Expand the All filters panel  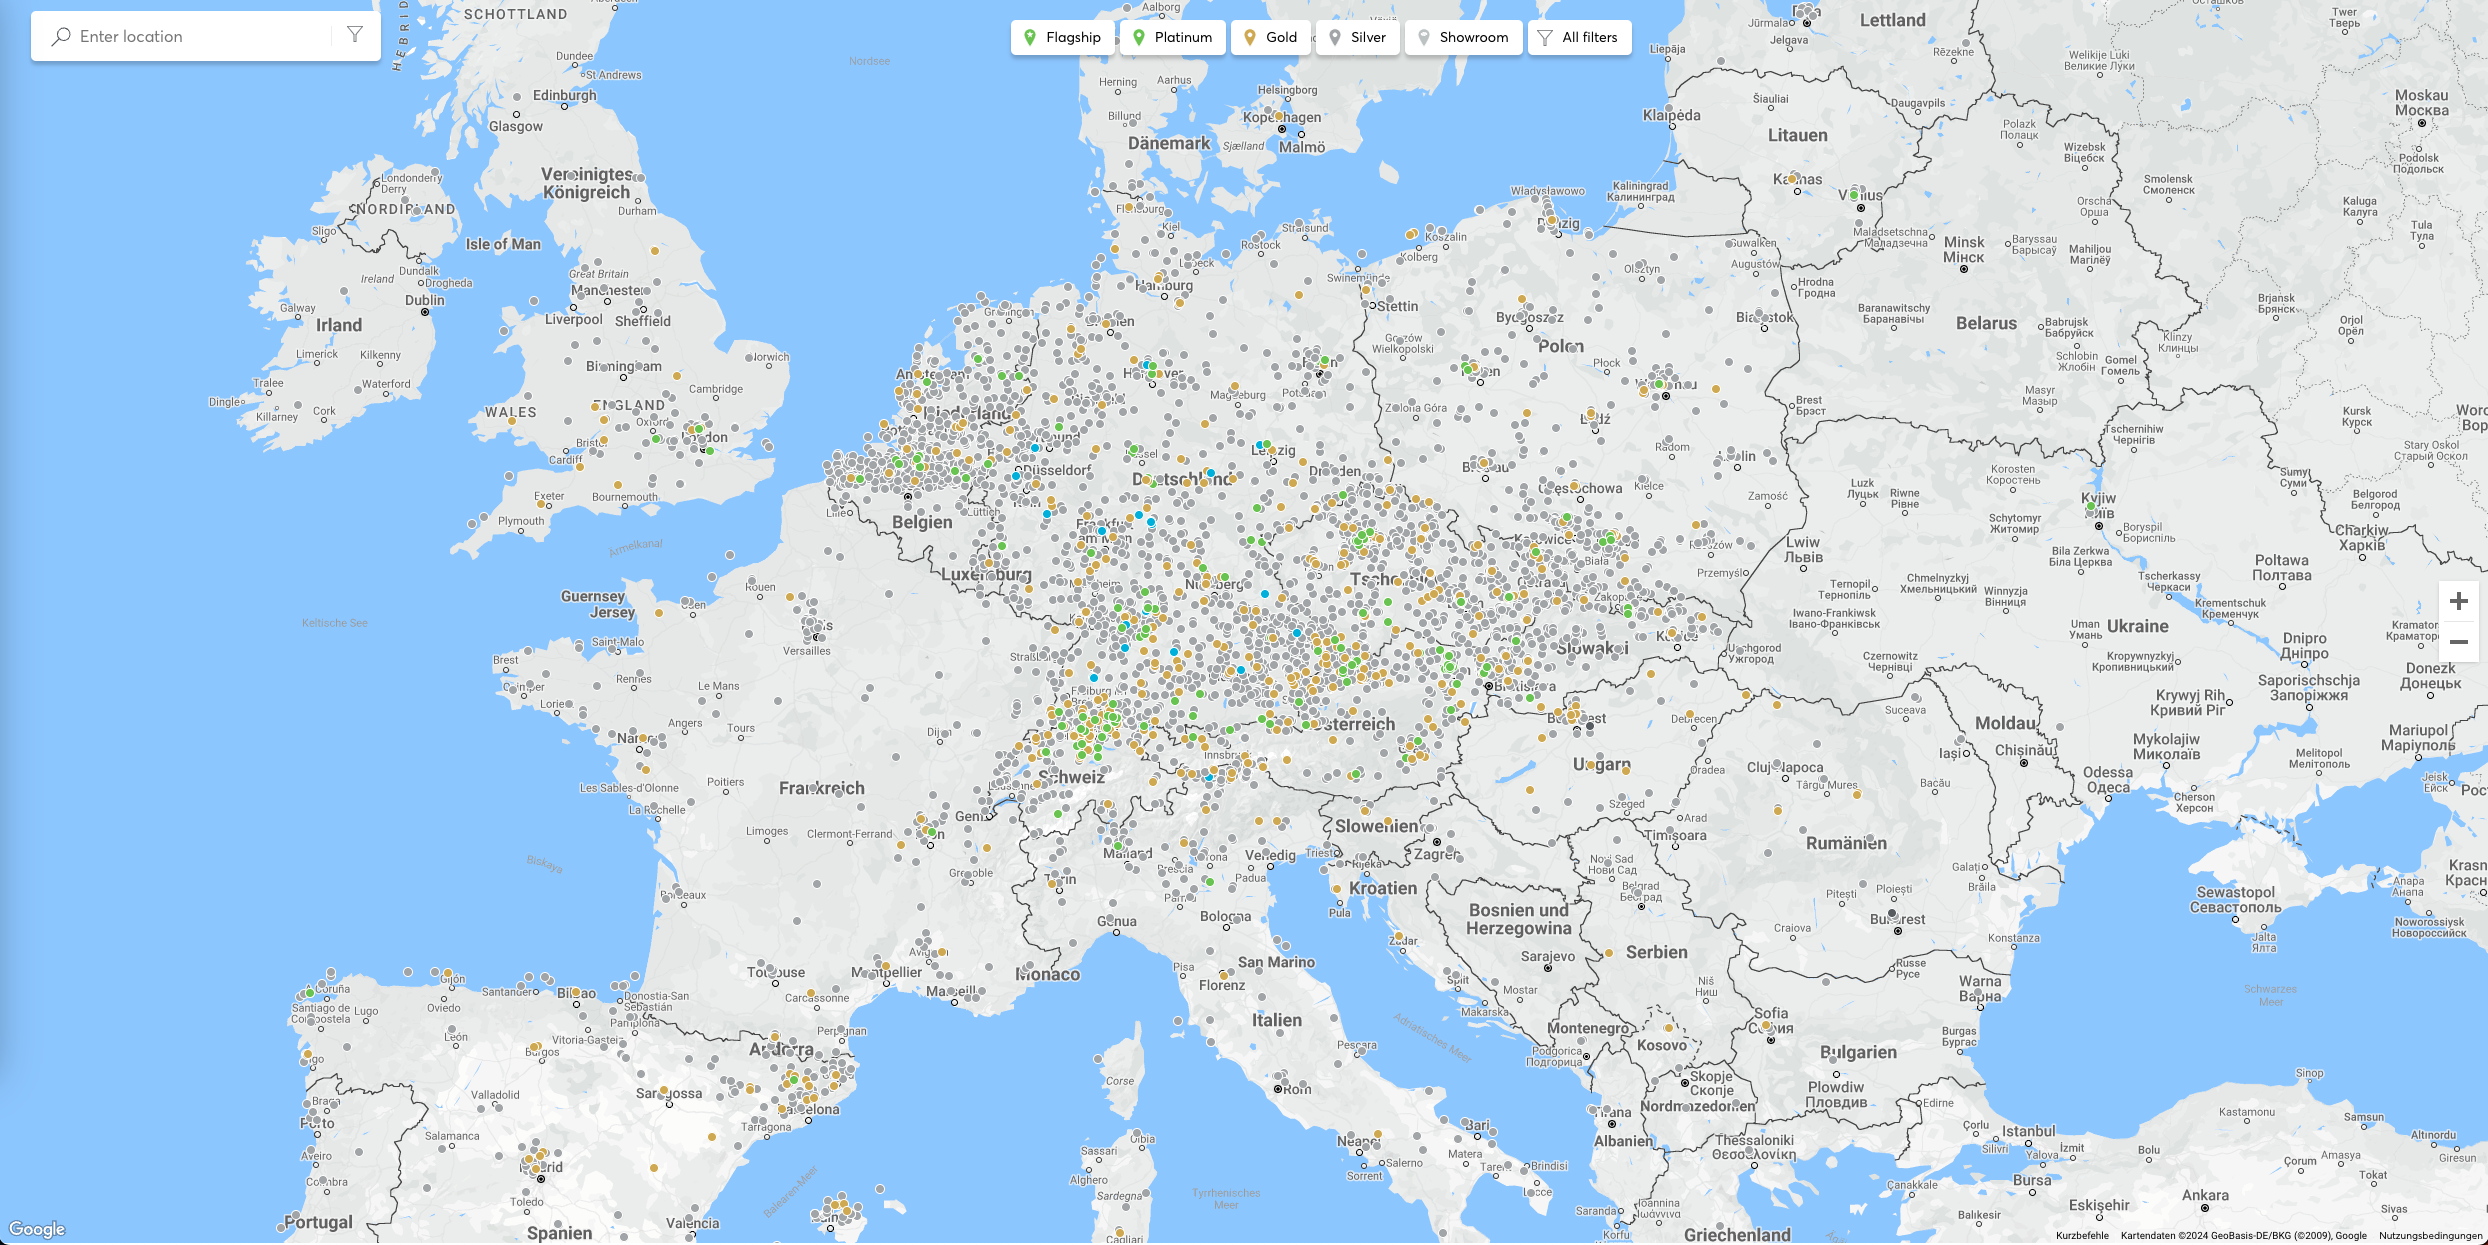click(1579, 38)
